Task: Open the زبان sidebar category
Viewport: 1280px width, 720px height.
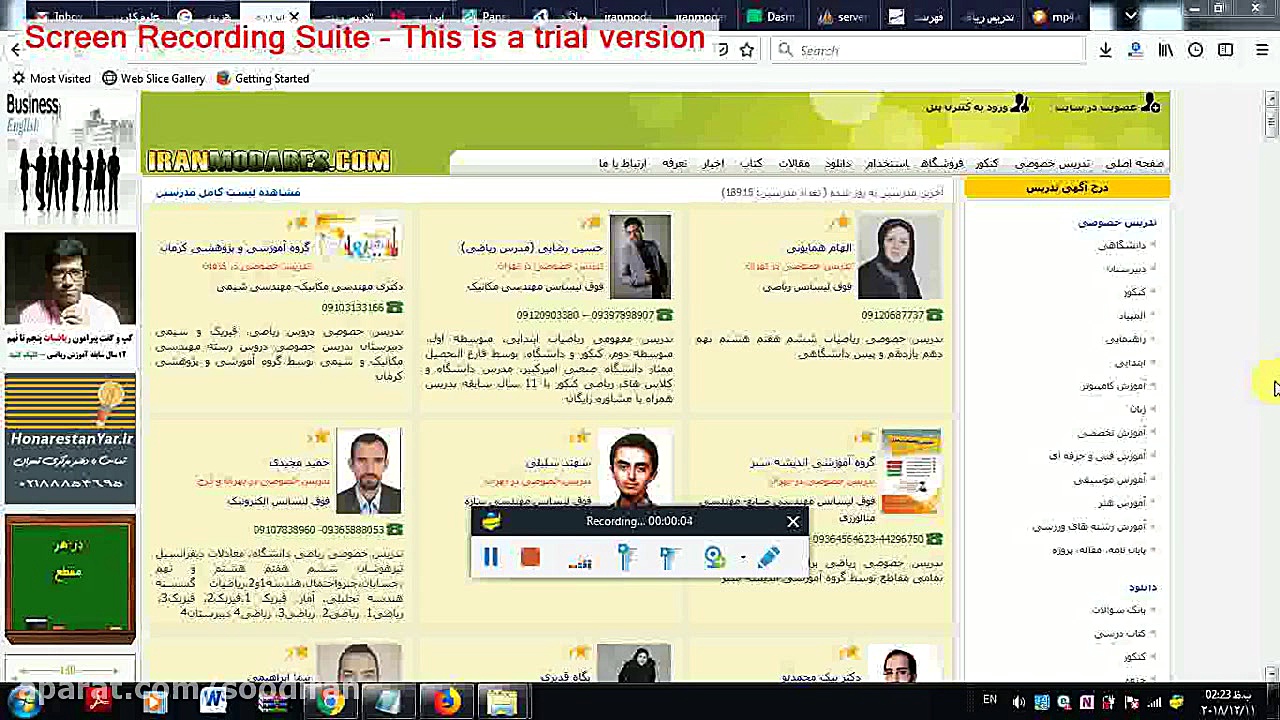Action: coord(1138,409)
